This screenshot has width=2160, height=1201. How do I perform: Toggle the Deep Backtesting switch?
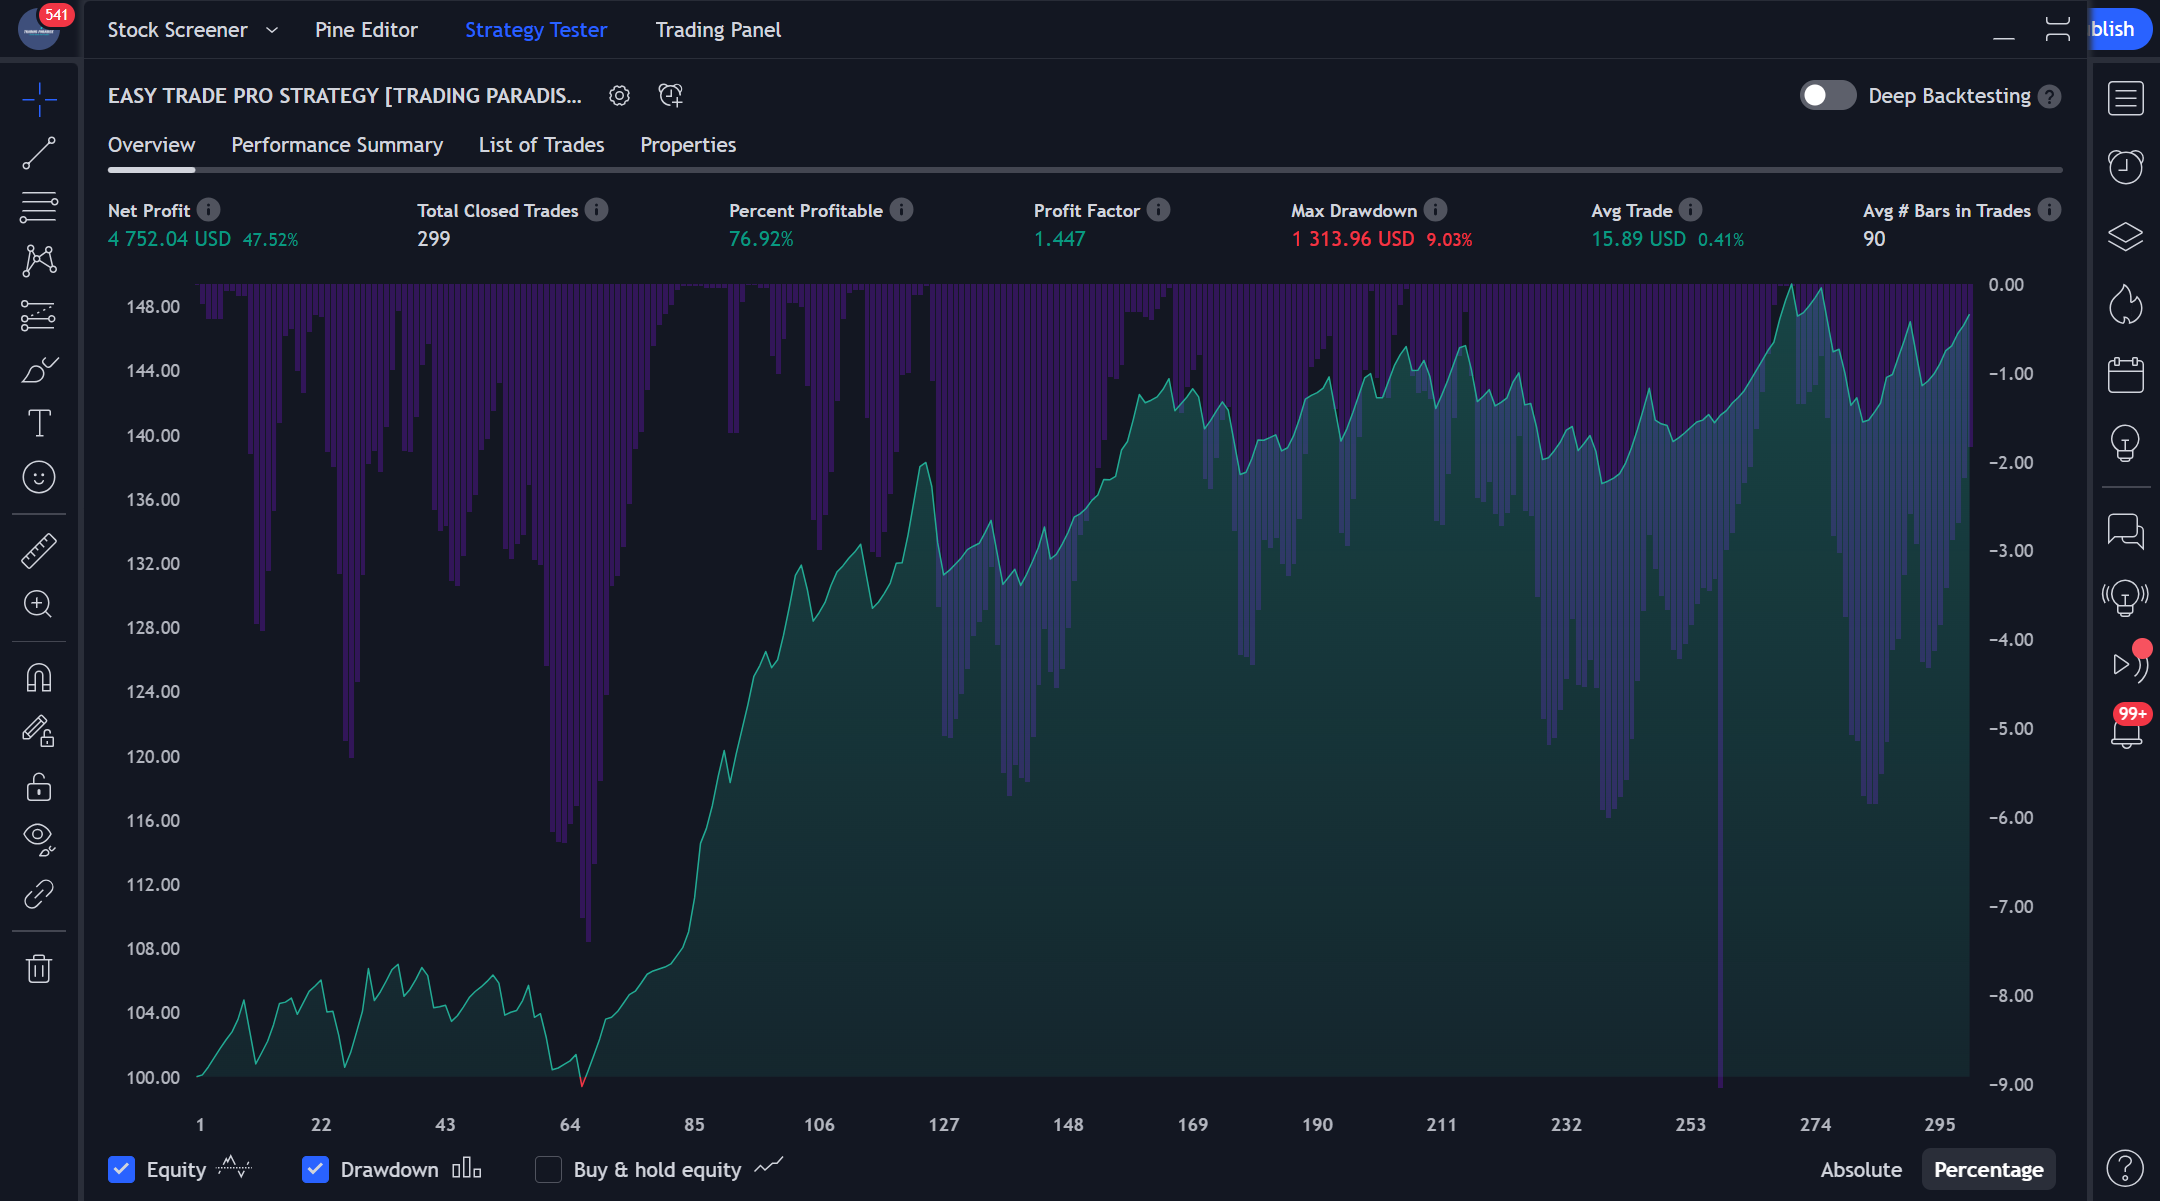[1827, 96]
